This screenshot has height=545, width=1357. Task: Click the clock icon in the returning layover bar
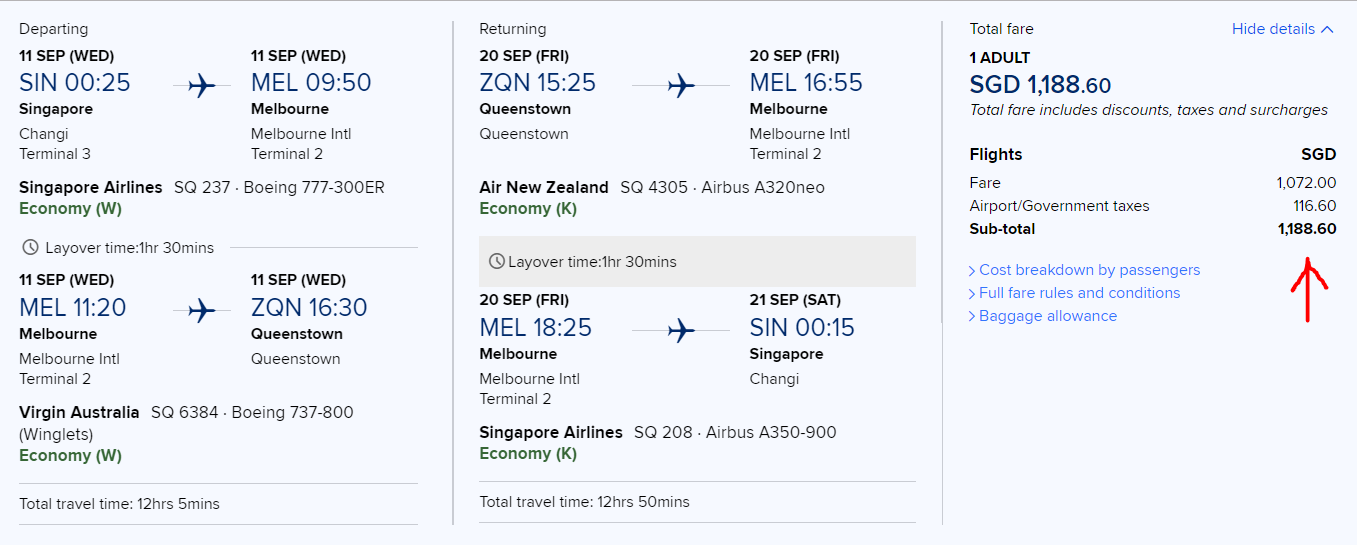point(497,262)
